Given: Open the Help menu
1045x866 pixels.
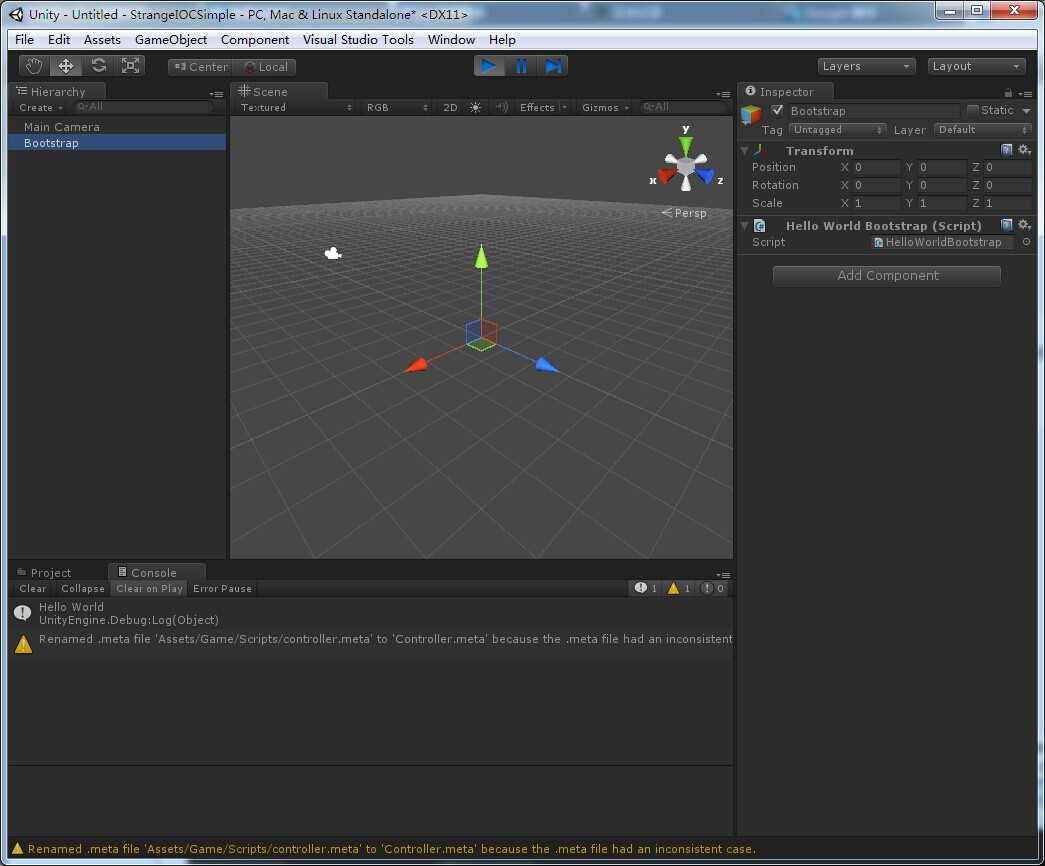Looking at the screenshot, I should tap(502, 39).
